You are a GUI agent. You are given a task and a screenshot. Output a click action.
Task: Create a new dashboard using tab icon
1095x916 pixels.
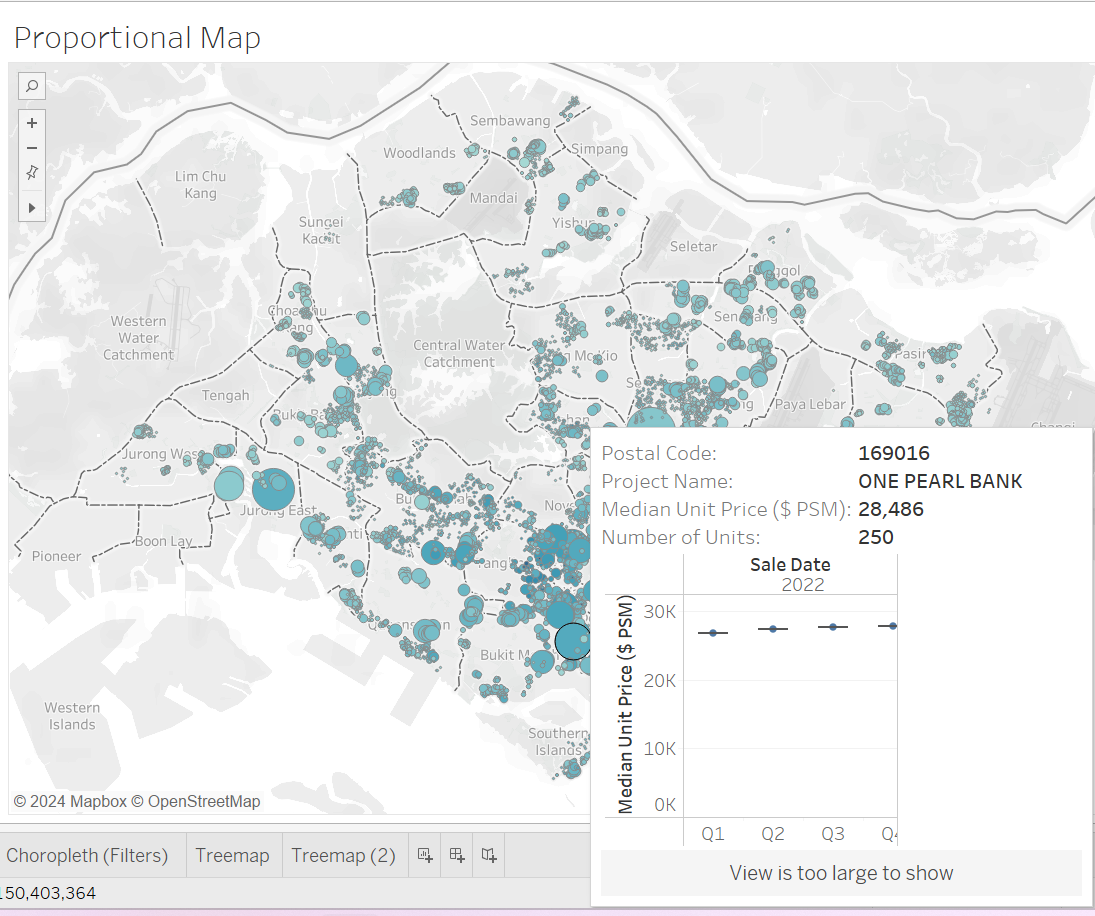(456, 855)
